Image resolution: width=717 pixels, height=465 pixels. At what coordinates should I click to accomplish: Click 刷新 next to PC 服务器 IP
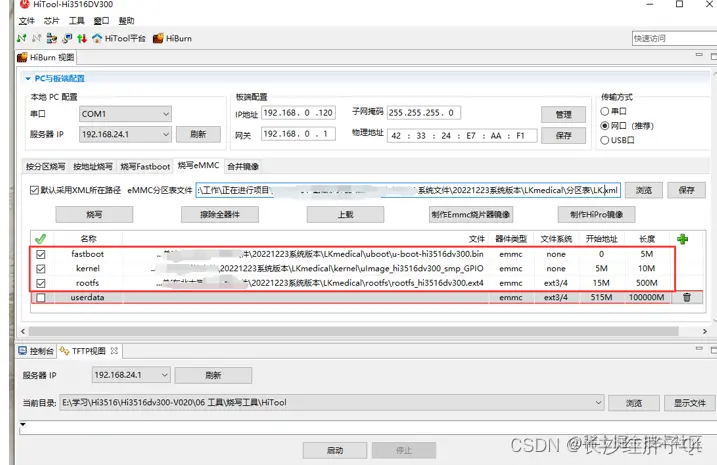[198, 134]
